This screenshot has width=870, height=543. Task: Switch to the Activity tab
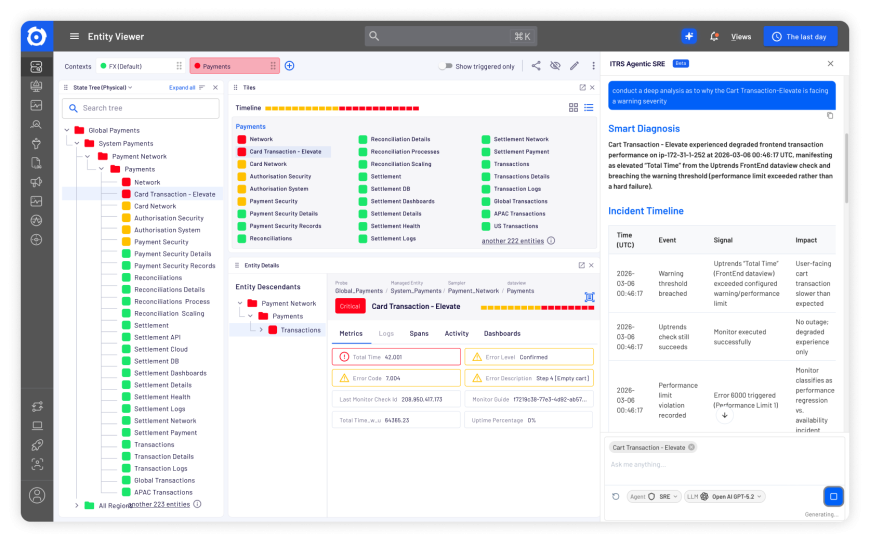click(x=457, y=333)
